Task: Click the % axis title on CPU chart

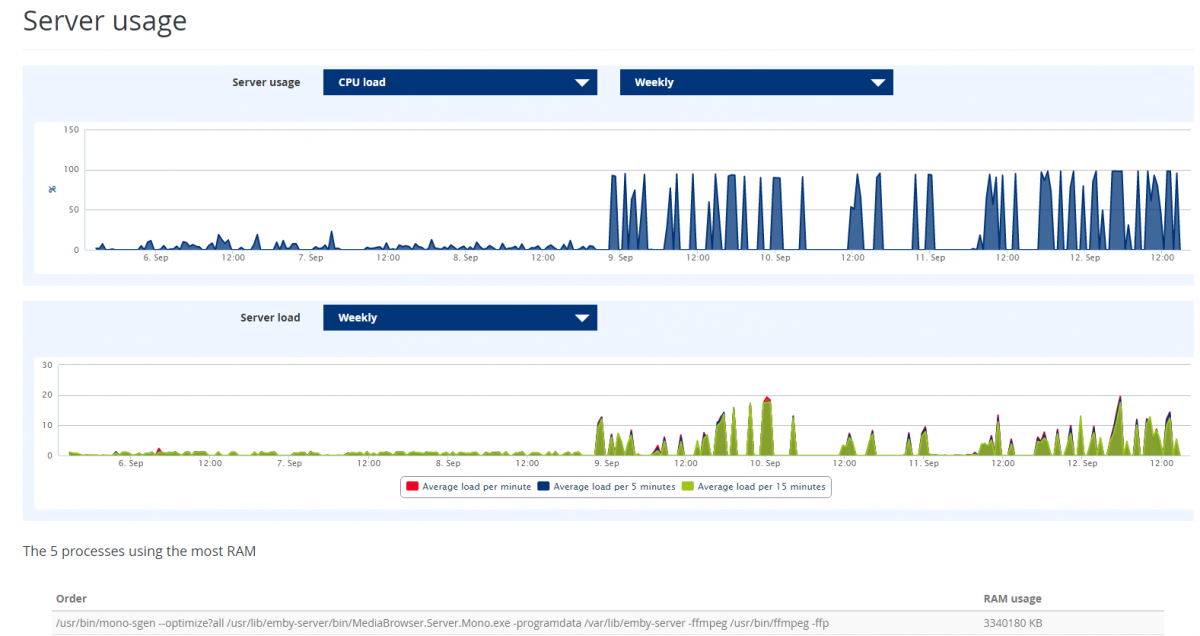Action: (52, 189)
